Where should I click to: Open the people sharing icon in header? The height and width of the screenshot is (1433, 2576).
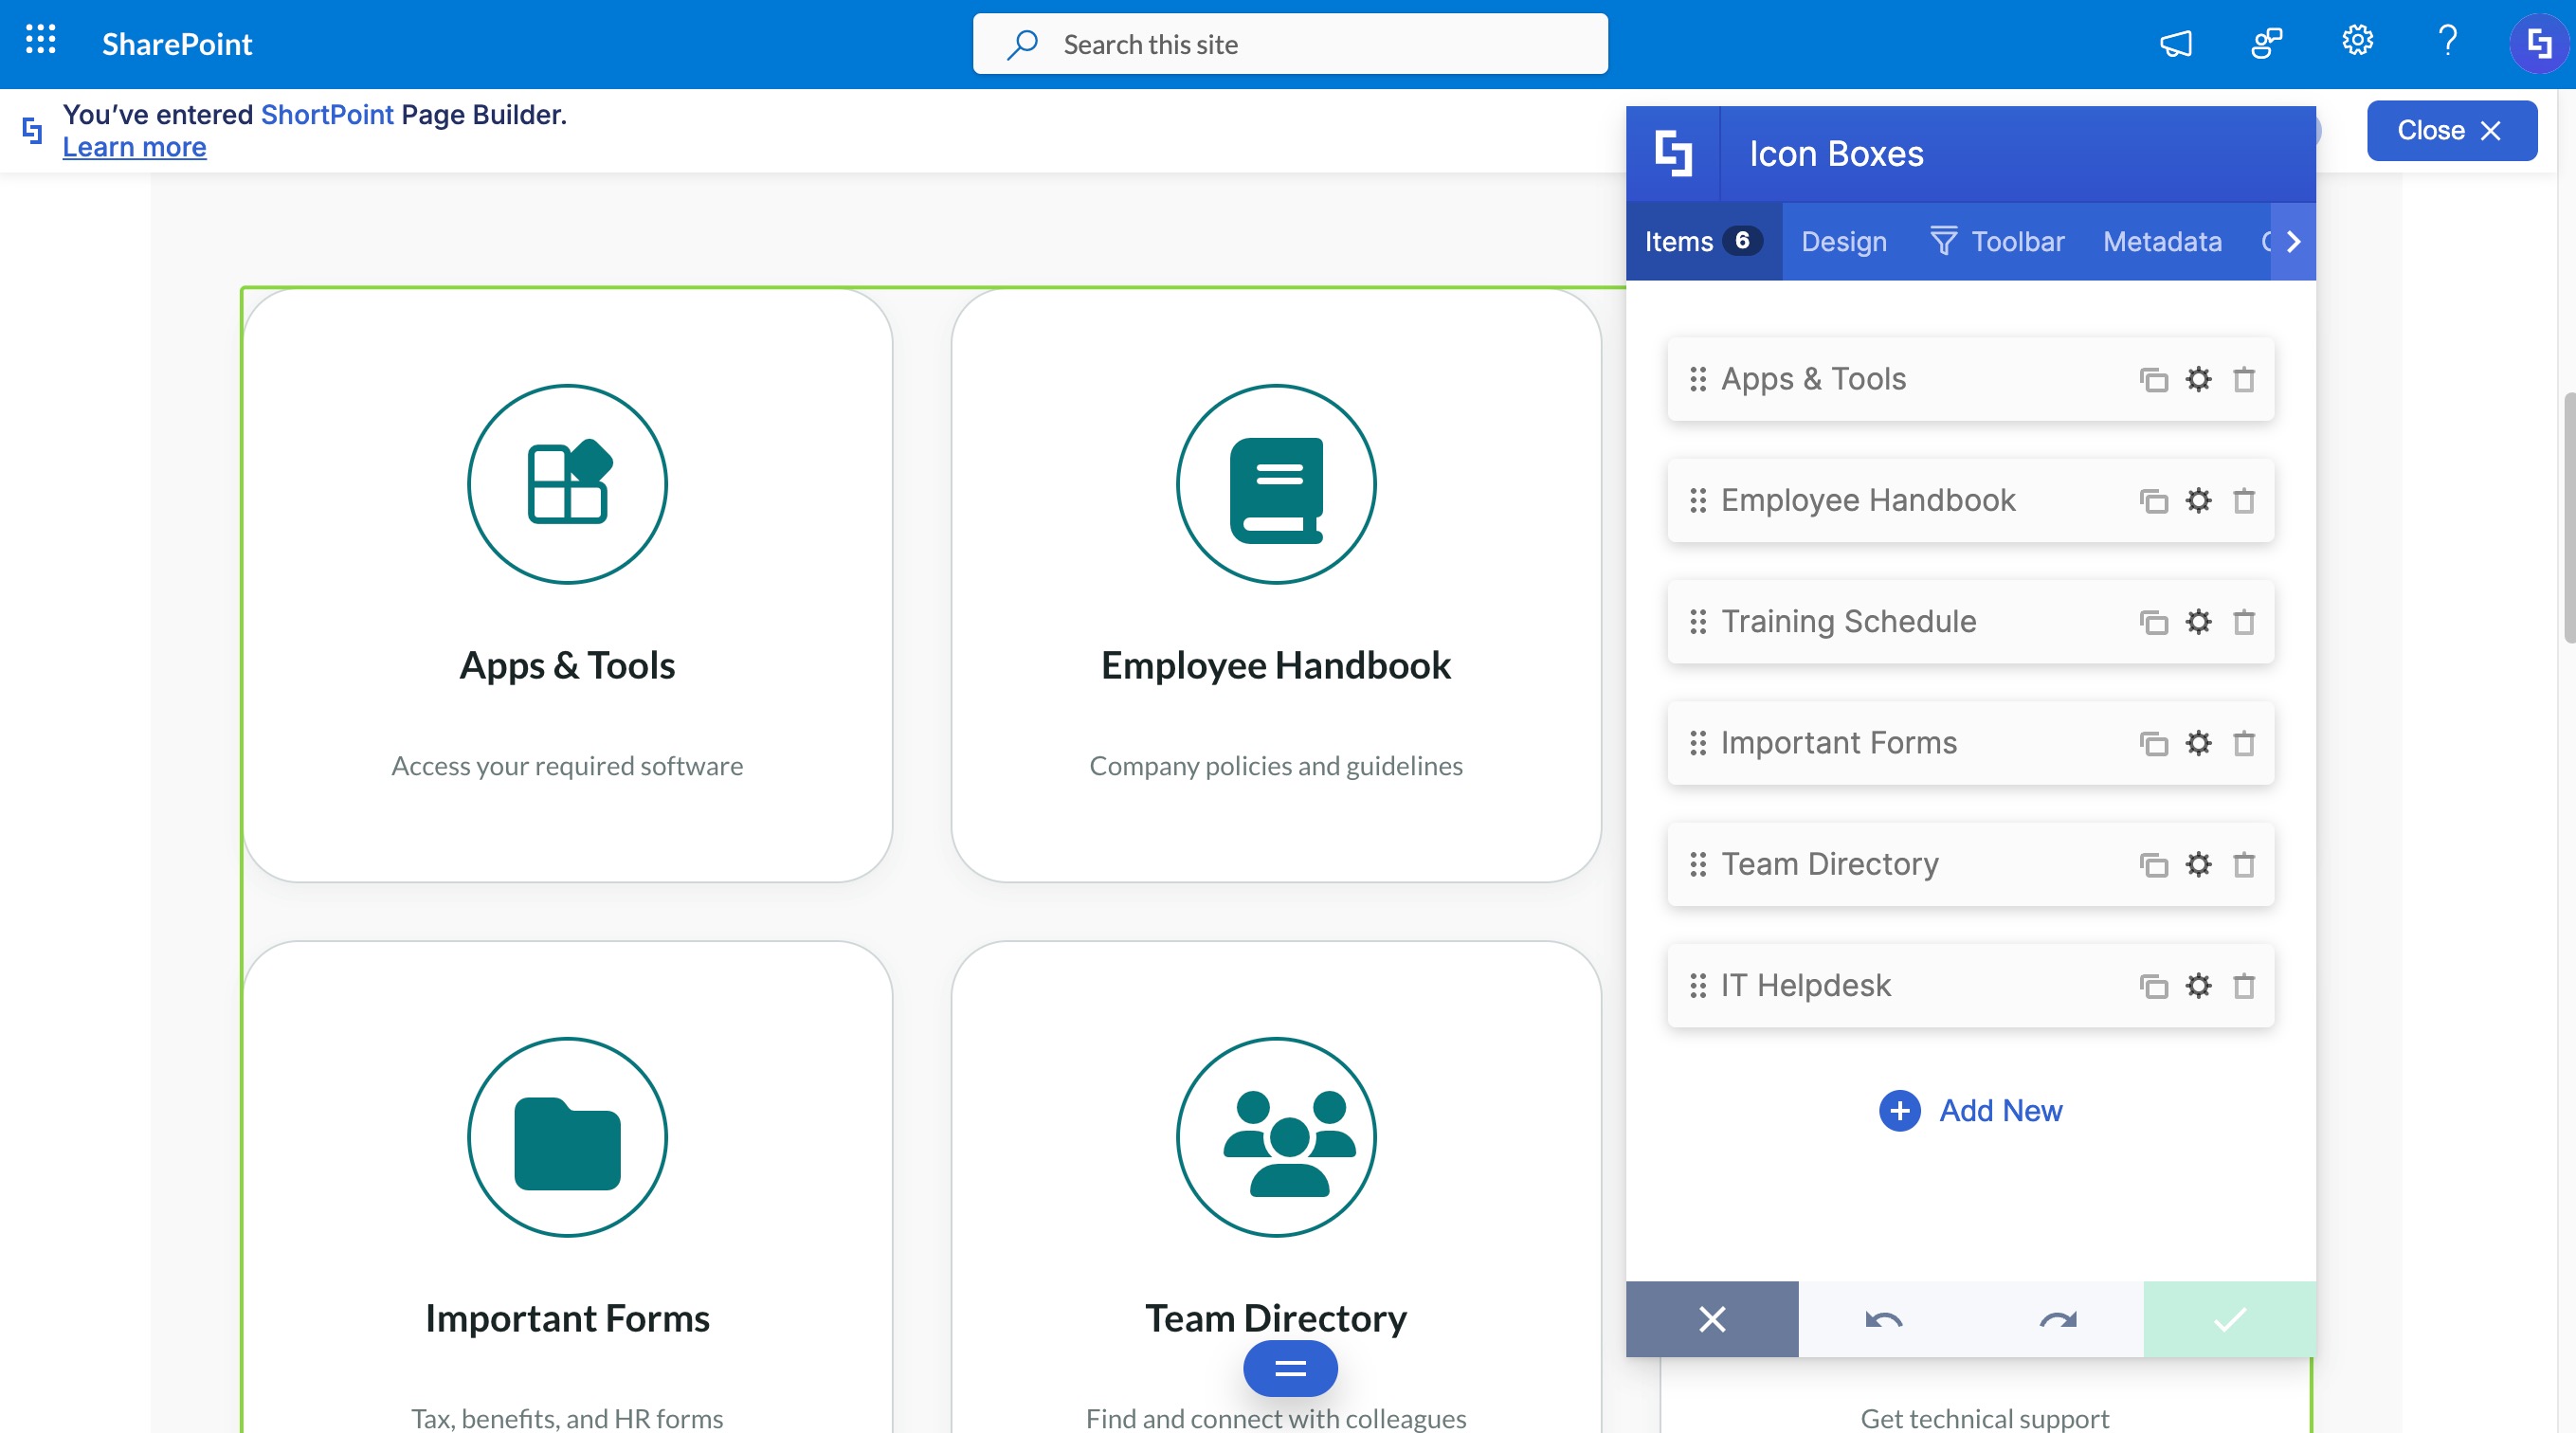point(2266,43)
